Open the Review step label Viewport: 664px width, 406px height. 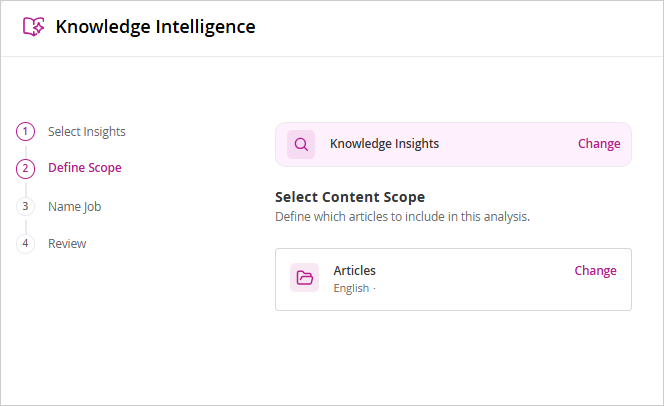[x=67, y=244]
